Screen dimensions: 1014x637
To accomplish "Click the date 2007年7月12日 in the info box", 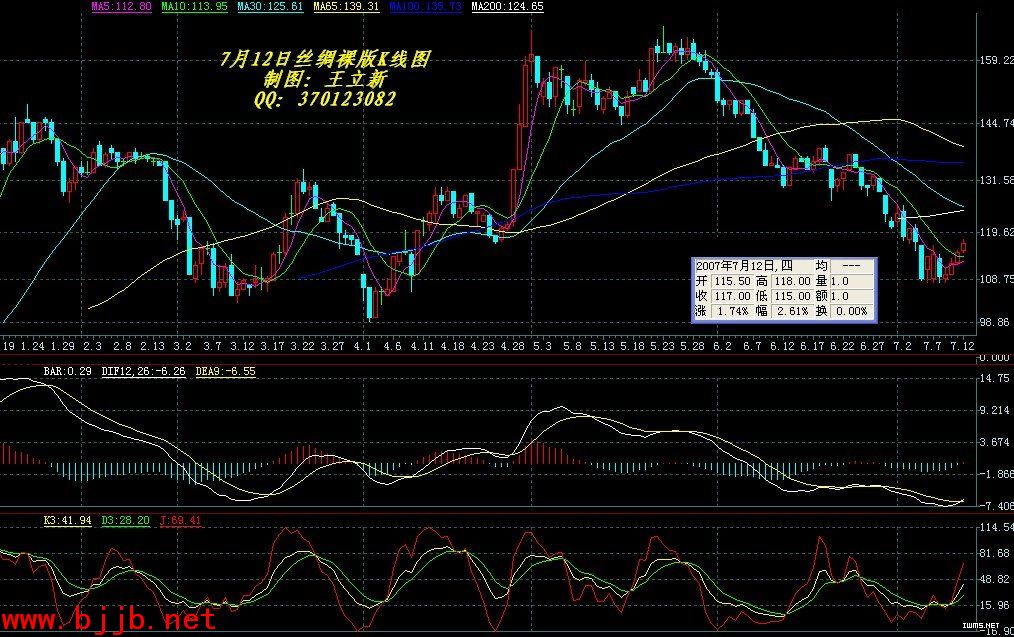I will point(735,266).
